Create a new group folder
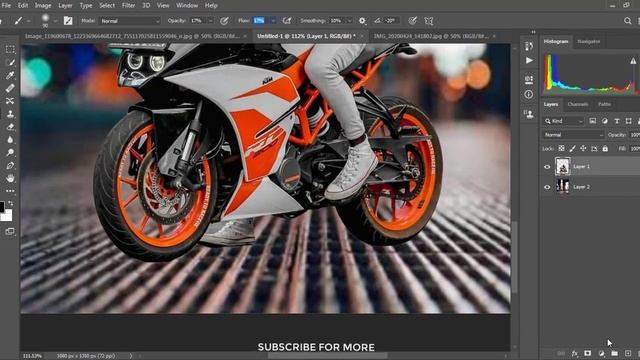This screenshot has height=360, width=640. point(614,353)
